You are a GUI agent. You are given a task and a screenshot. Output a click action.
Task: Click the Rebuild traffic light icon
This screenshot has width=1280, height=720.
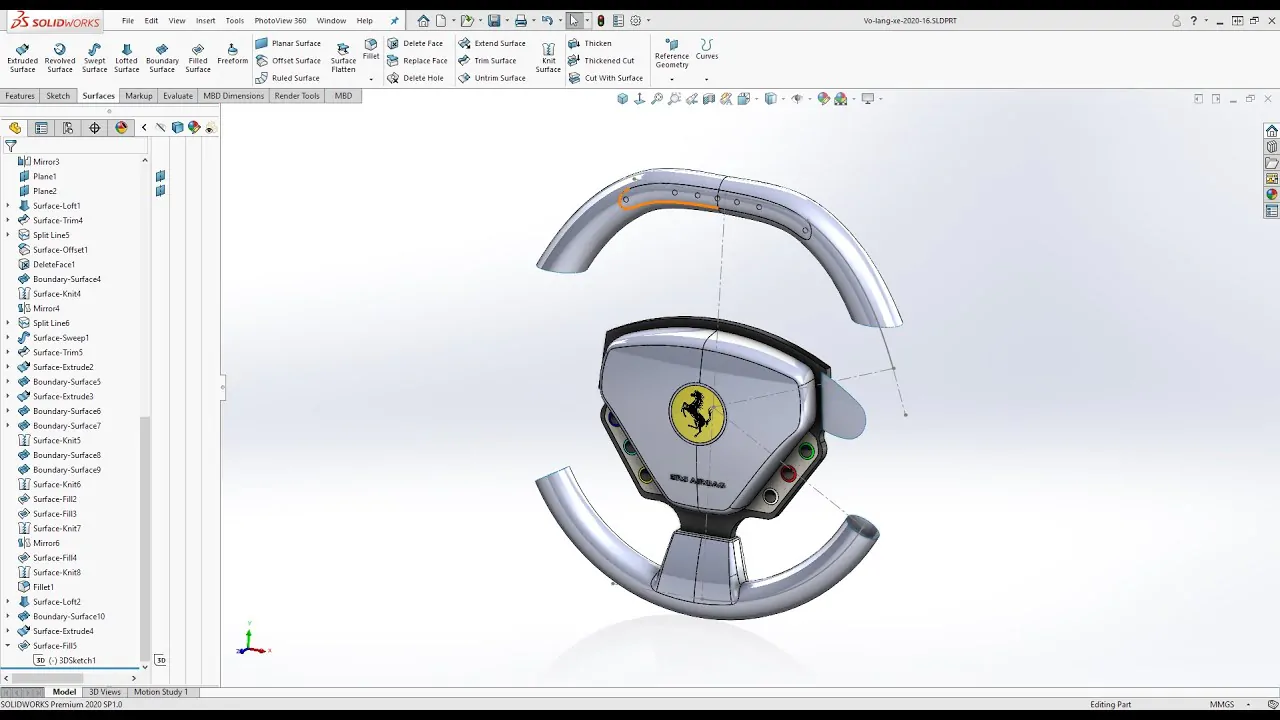[600, 20]
